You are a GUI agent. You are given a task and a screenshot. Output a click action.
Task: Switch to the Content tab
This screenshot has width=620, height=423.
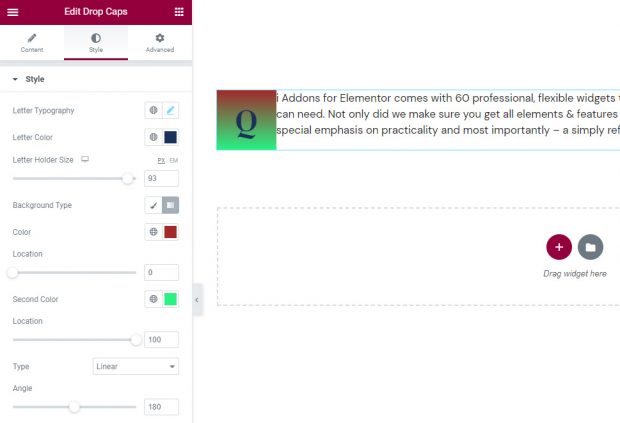[32, 42]
